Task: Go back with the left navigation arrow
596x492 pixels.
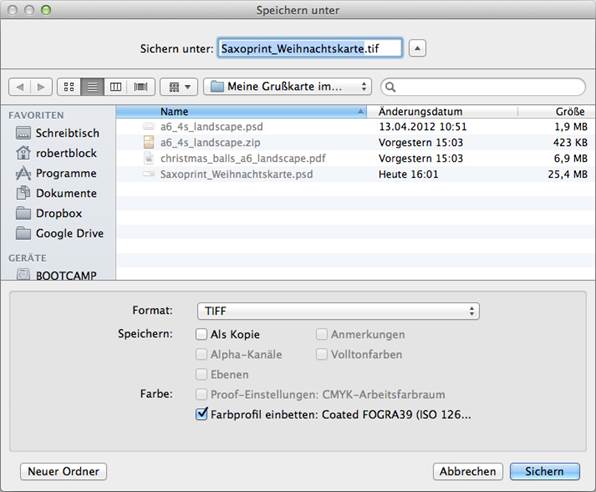Action: coord(20,87)
